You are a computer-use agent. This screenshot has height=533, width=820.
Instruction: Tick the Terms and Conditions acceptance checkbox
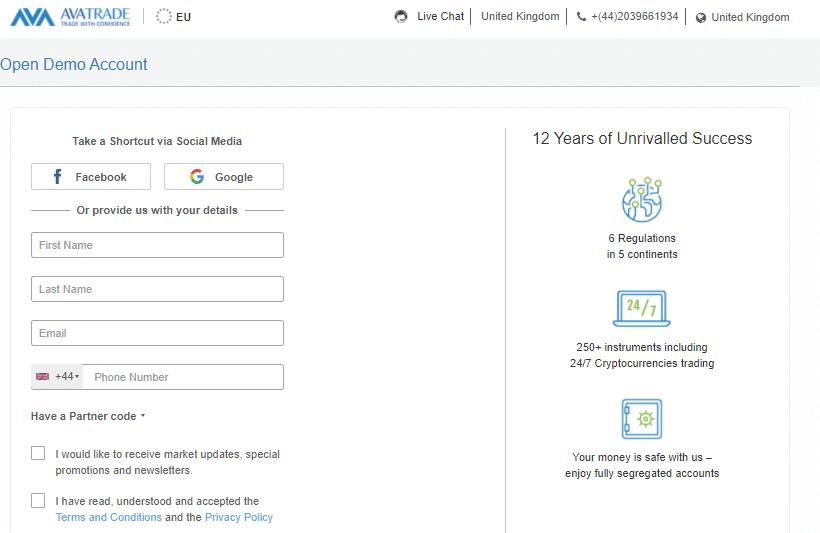point(38,500)
